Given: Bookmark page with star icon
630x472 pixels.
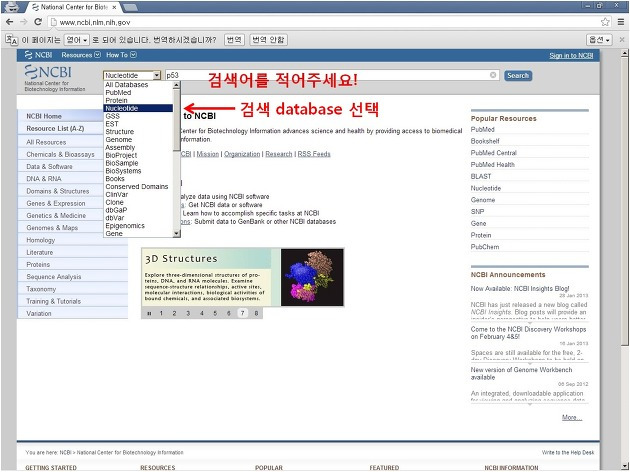Looking at the screenshot, I should click(x=605, y=22).
